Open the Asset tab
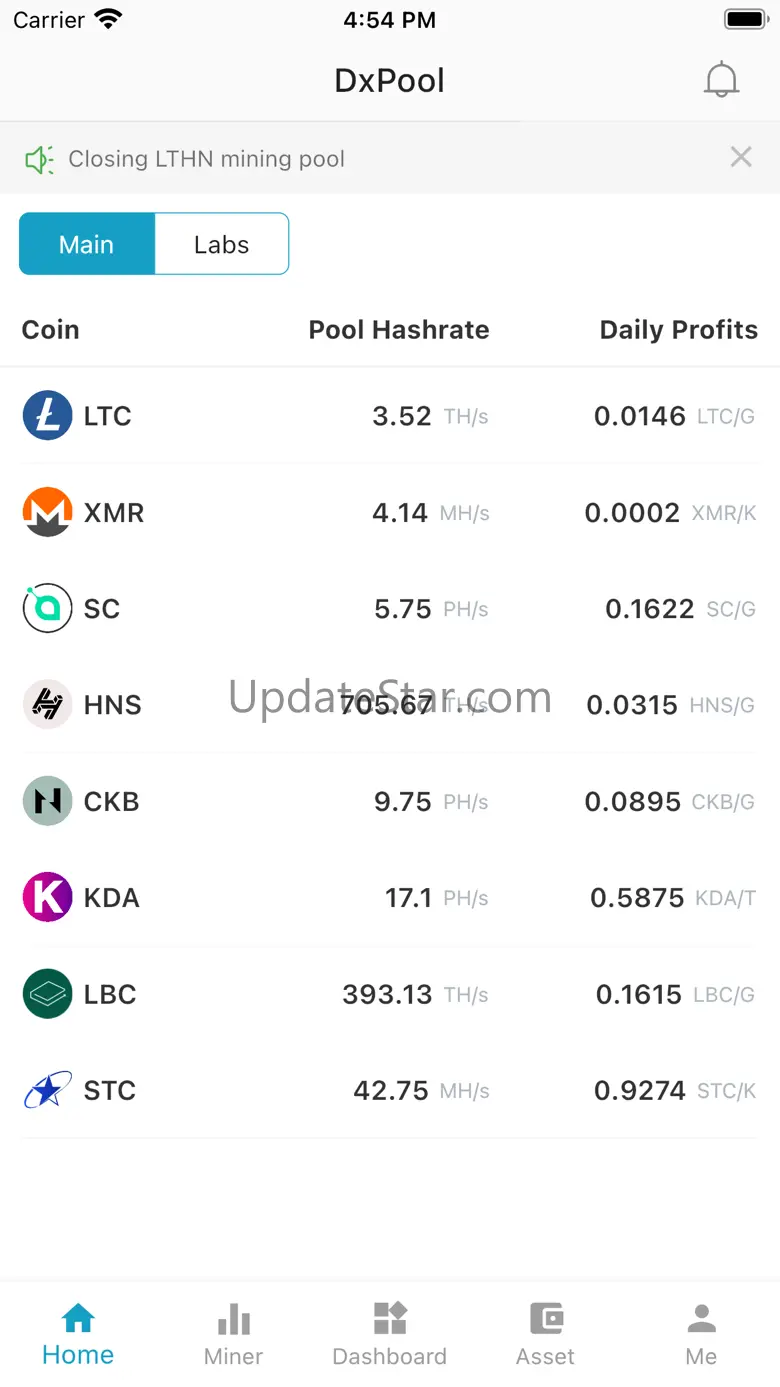The width and height of the screenshot is (780, 1387). pyautogui.click(x=545, y=1335)
